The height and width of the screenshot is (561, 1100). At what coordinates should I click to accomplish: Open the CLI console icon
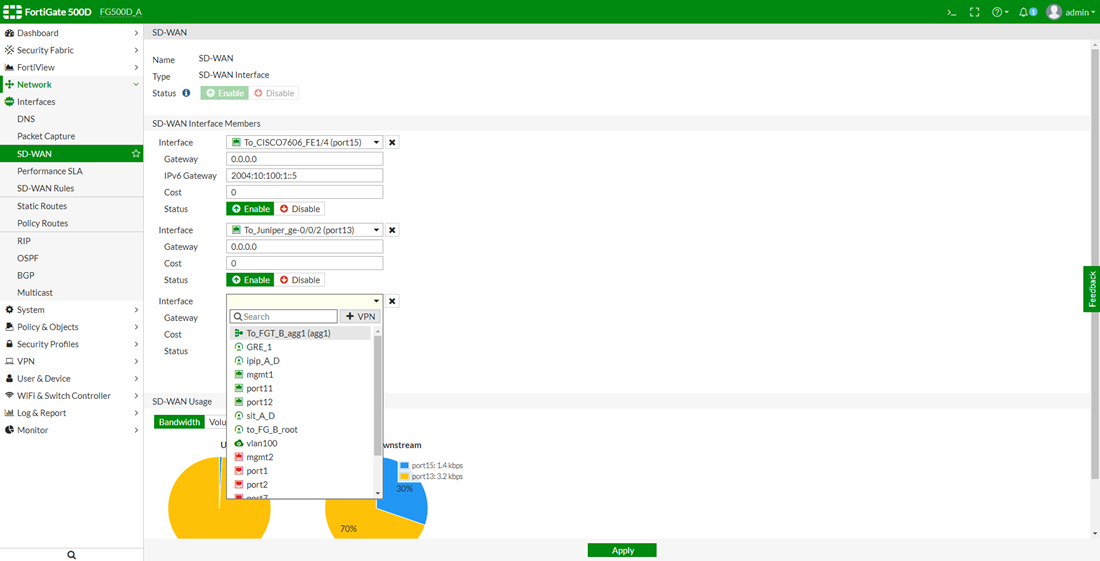point(951,12)
